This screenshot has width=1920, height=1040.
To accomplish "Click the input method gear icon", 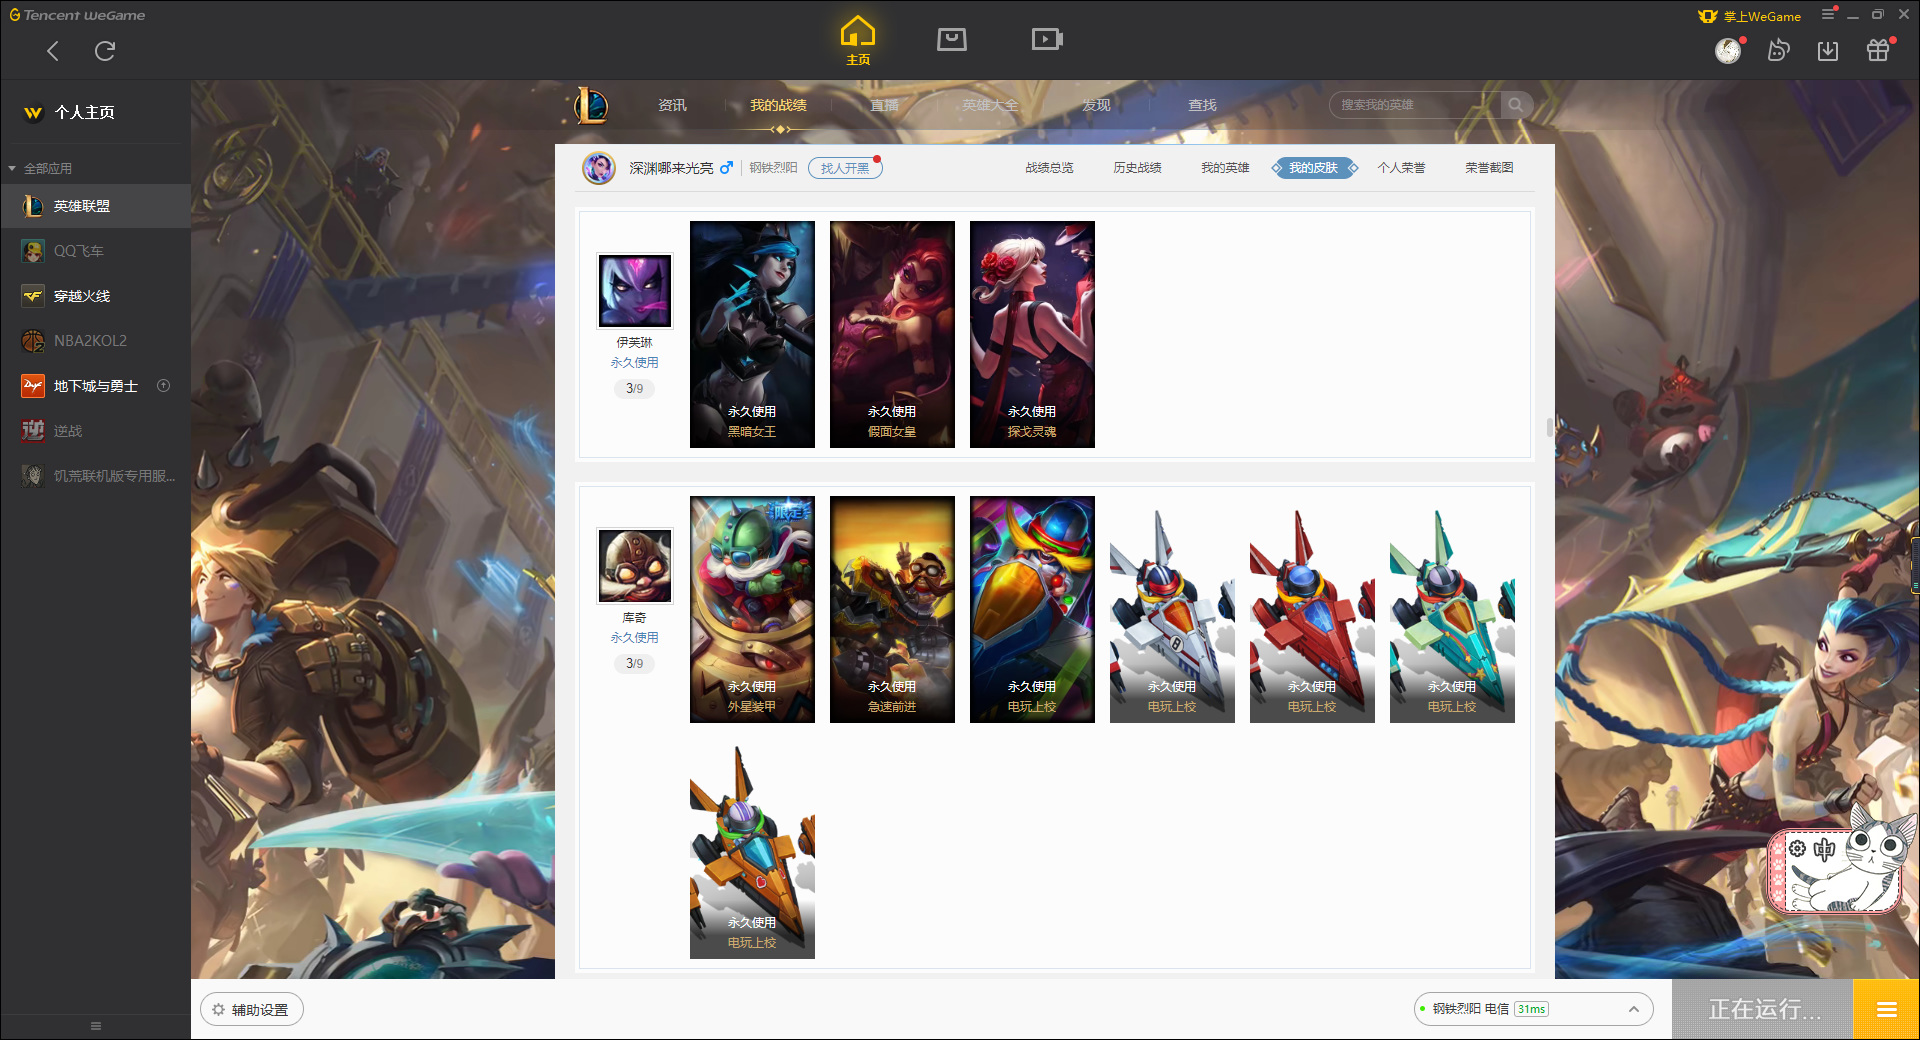I will [1797, 848].
